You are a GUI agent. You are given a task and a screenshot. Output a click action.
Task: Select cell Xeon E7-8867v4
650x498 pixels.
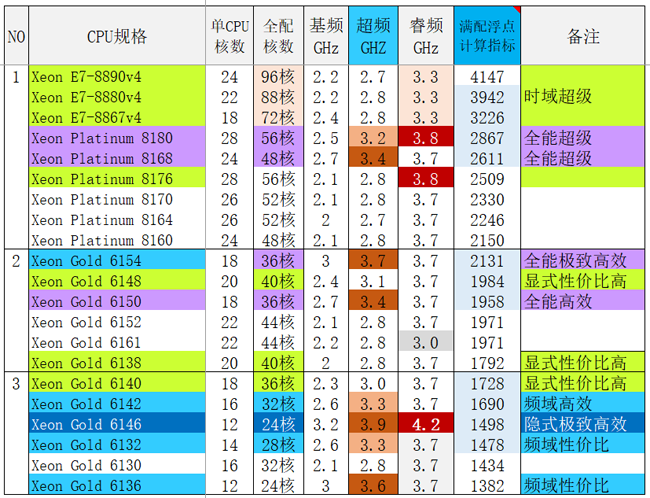pos(117,117)
